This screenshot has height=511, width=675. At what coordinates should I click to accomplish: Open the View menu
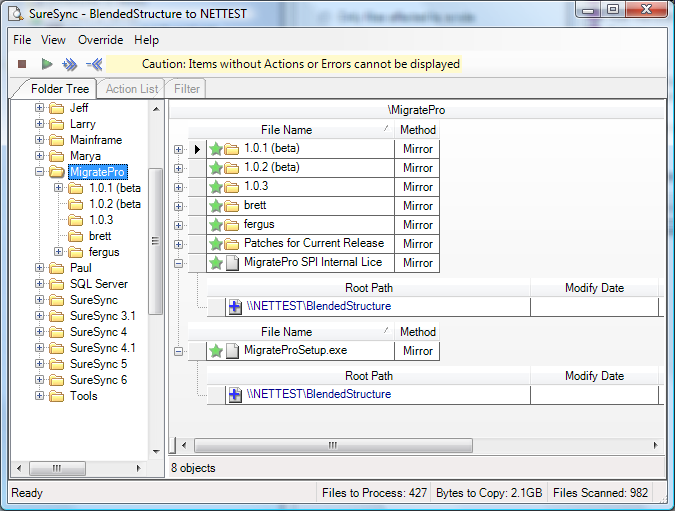[x=53, y=40]
